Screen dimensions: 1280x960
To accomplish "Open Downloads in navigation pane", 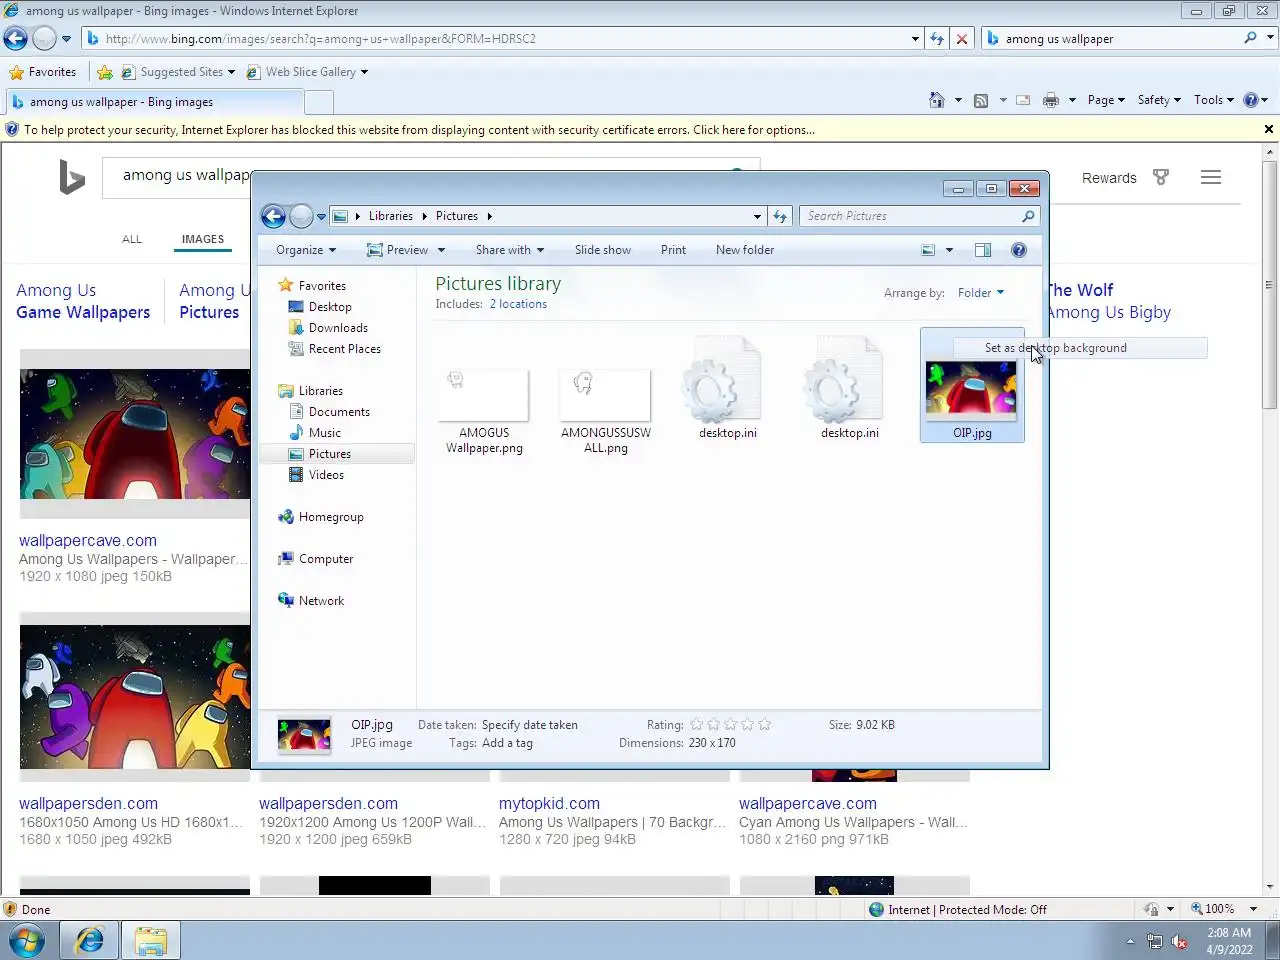I will pyautogui.click(x=338, y=328).
